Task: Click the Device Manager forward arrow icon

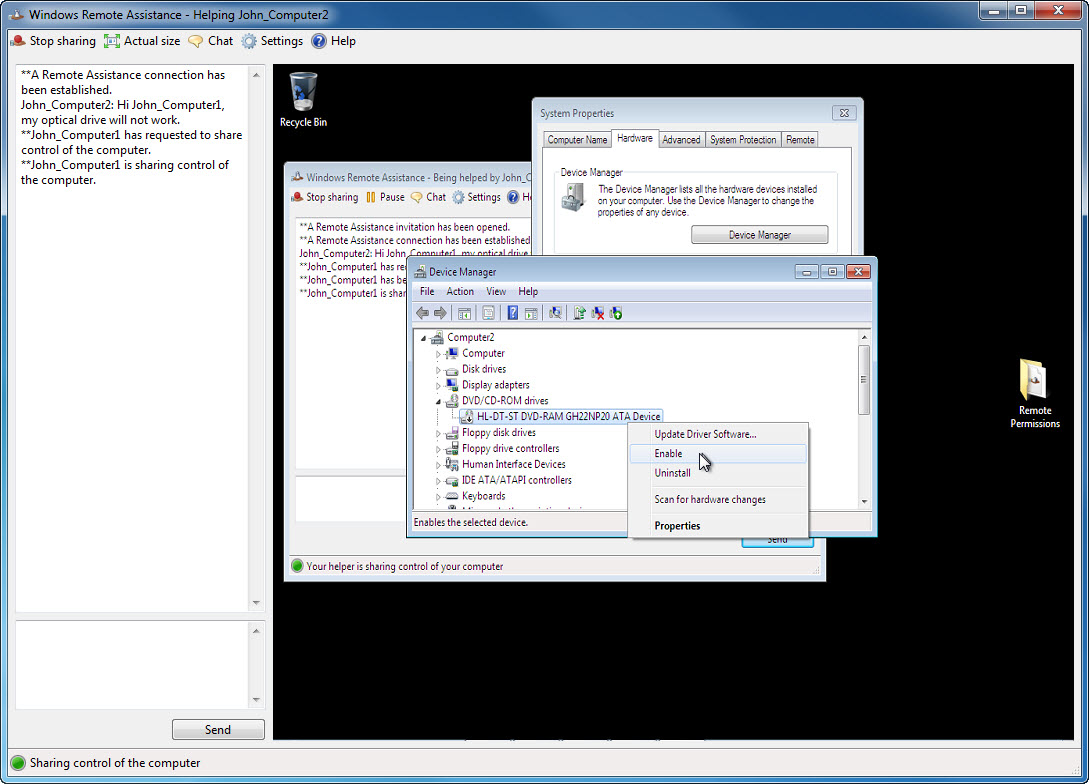Action: coord(440,313)
